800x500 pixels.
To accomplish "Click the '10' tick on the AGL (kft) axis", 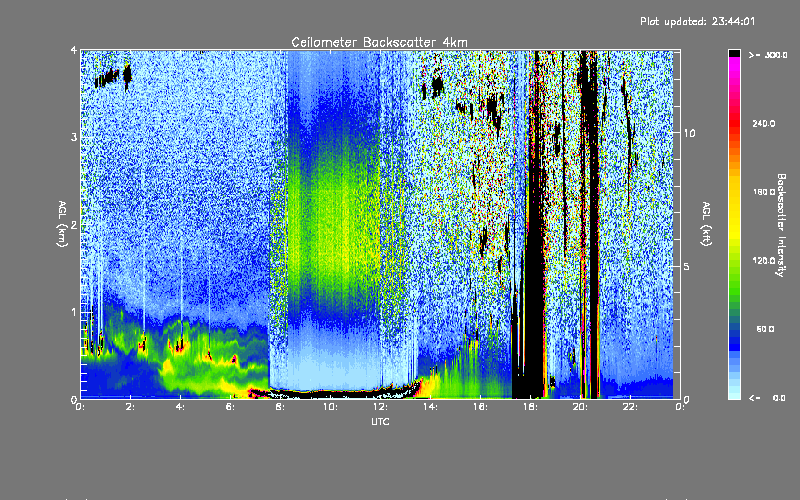I will (x=689, y=133).
